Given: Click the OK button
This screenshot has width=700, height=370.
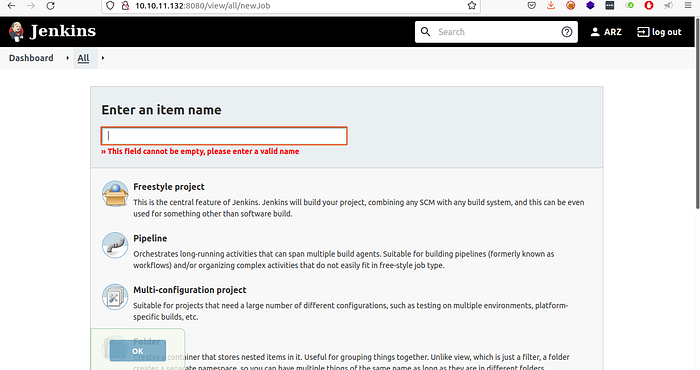Looking at the screenshot, I should tap(138, 351).
